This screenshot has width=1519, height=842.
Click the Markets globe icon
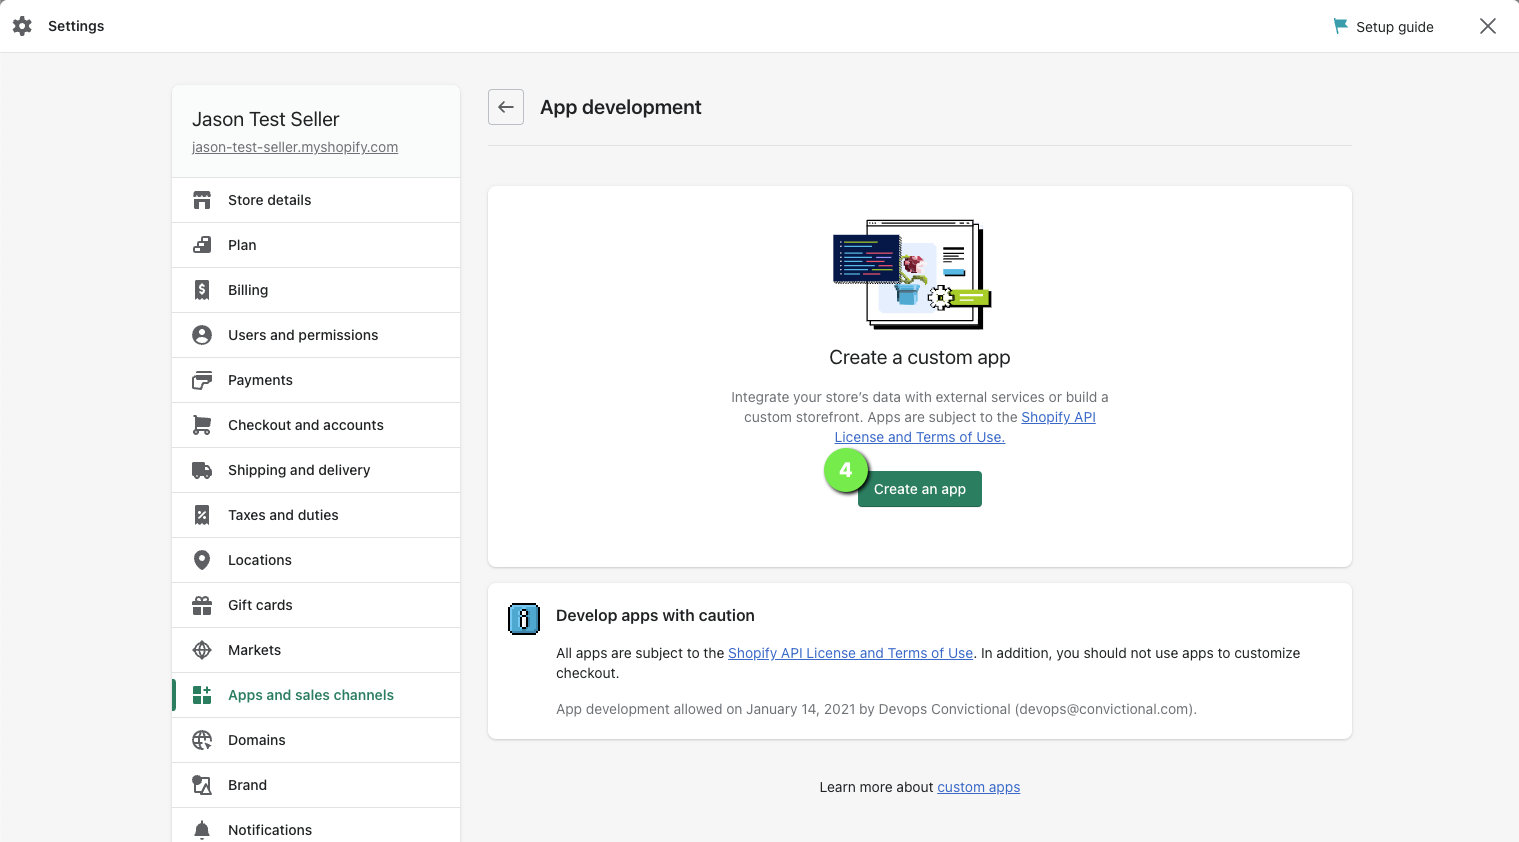(202, 650)
